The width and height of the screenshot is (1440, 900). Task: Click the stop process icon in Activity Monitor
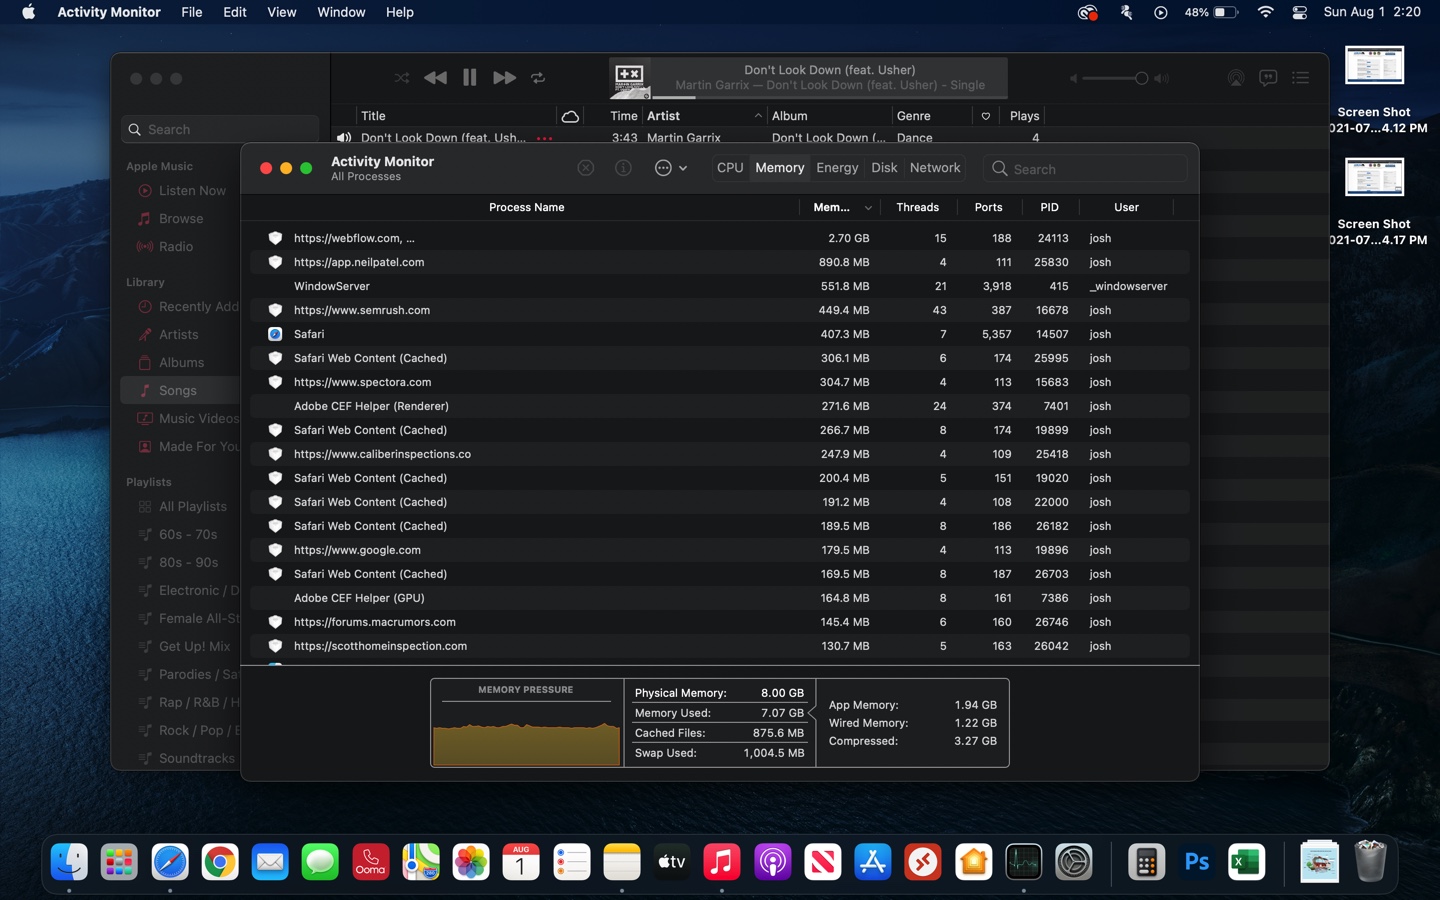tap(586, 168)
